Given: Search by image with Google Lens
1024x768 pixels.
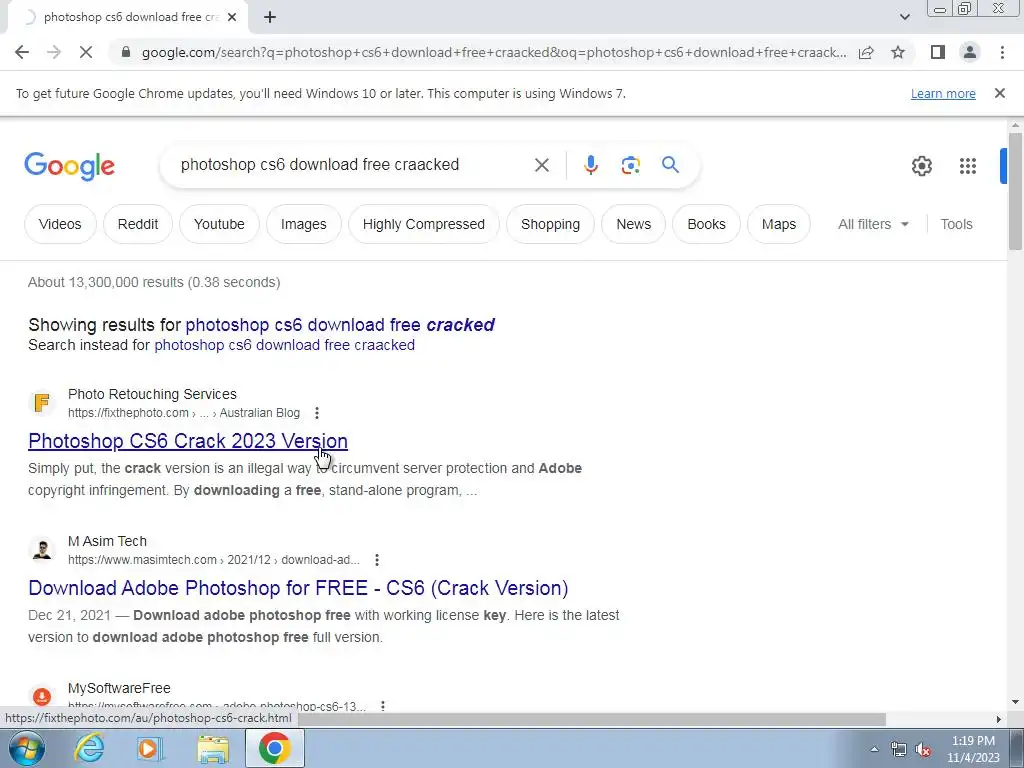Looking at the screenshot, I should pos(630,165).
